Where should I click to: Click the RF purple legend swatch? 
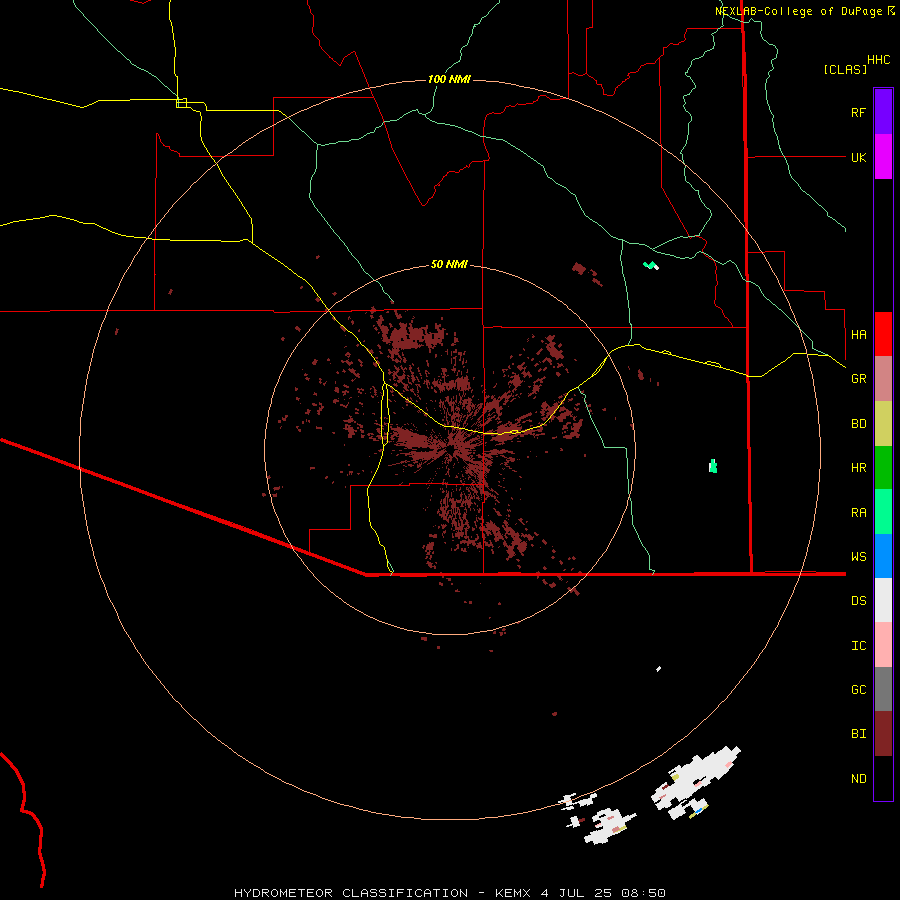point(883,111)
